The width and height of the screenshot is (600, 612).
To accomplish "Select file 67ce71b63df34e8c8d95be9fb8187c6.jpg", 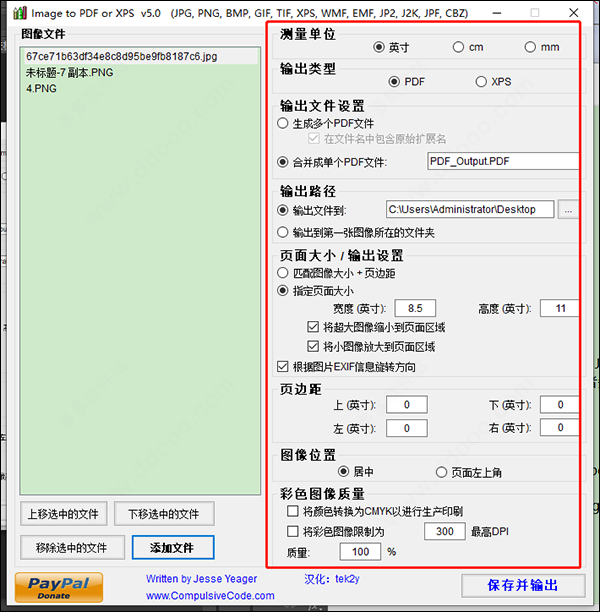I will pos(141,56).
